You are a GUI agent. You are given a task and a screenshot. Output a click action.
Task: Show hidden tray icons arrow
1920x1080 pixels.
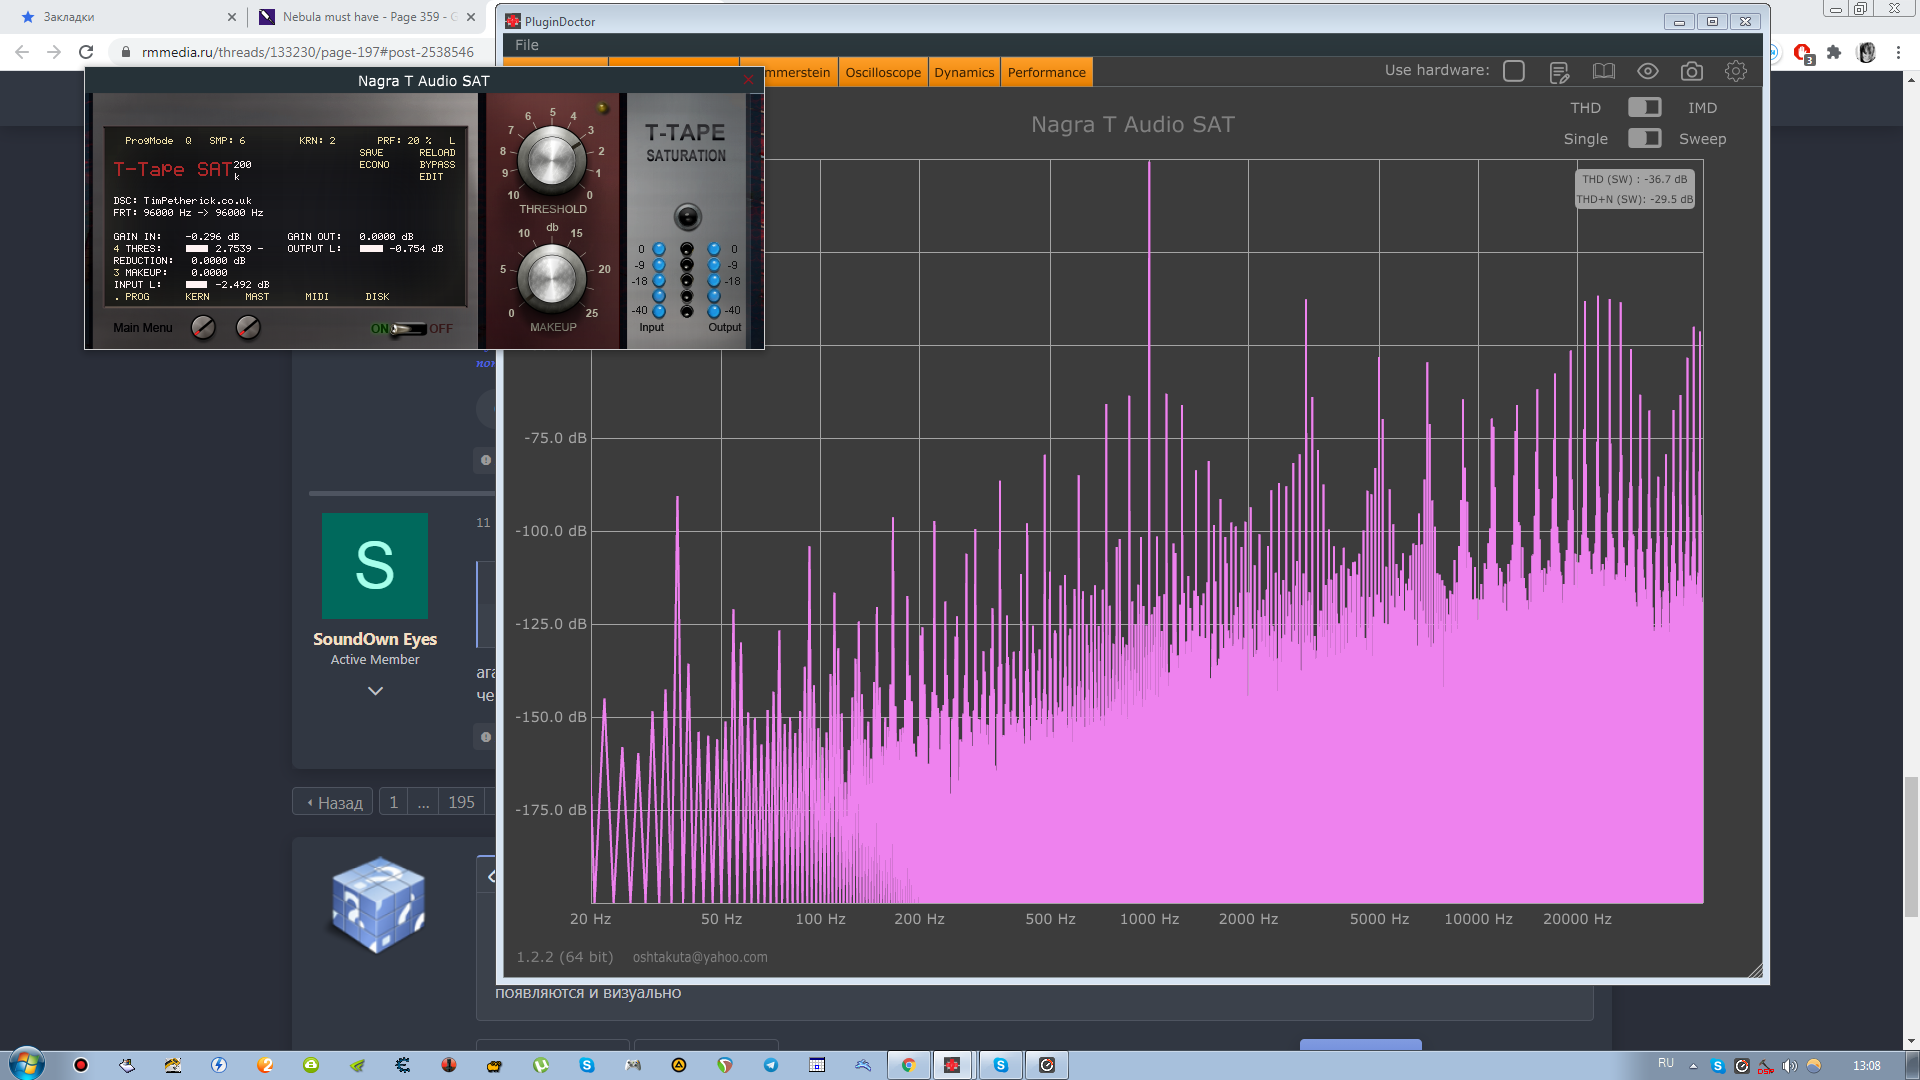(x=1693, y=1066)
